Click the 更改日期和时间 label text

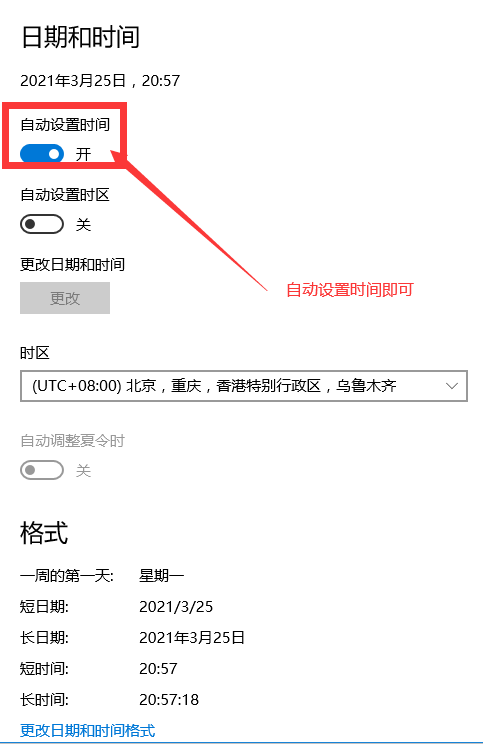click(73, 264)
